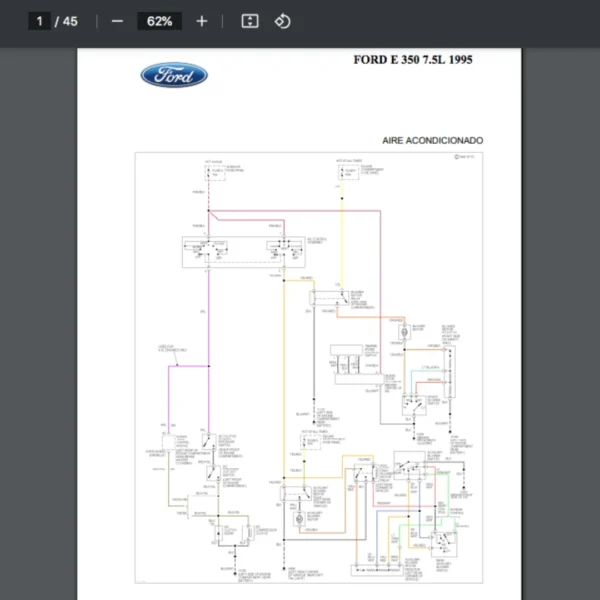The width and height of the screenshot is (600, 600).
Task: Click the auxiliary blower motor symbol
Action: point(297,518)
